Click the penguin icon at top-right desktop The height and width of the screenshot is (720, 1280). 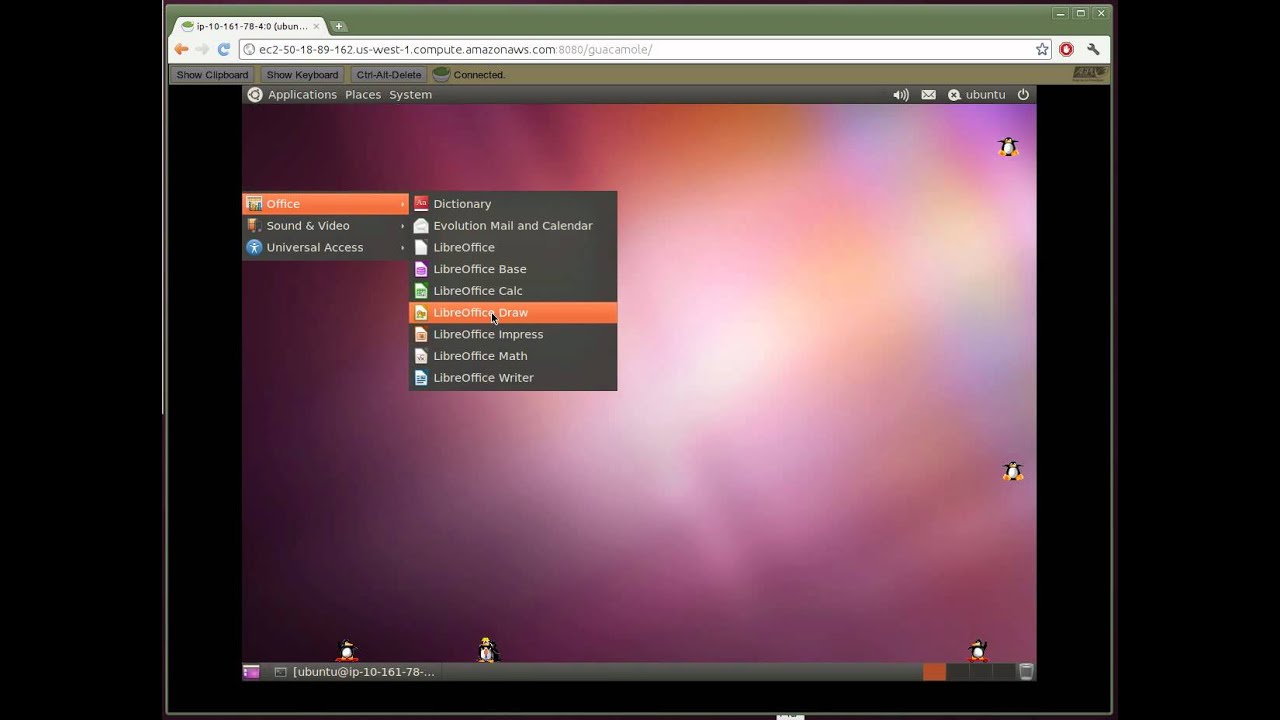point(1008,147)
